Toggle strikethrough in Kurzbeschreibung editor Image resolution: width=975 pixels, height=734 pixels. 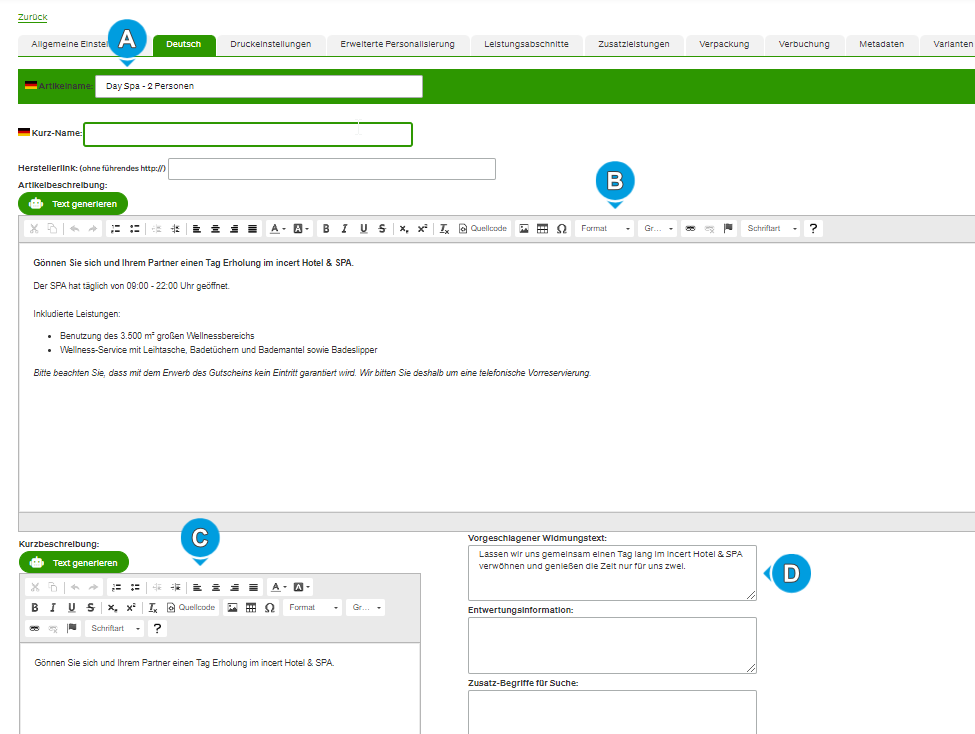pos(91,608)
